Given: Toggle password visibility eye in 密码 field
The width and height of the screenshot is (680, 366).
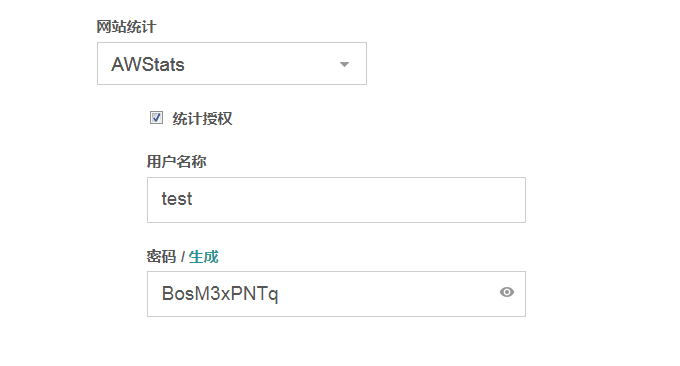Looking at the screenshot, I should click(507, 292).
